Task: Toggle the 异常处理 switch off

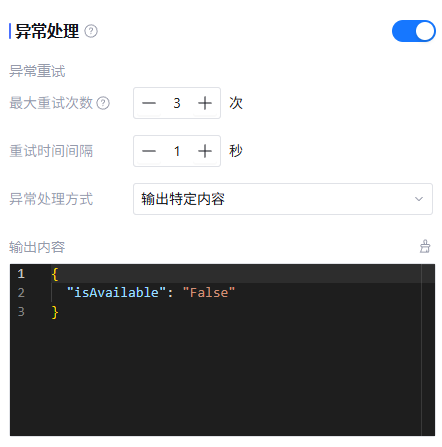Action: coord(413,31)
